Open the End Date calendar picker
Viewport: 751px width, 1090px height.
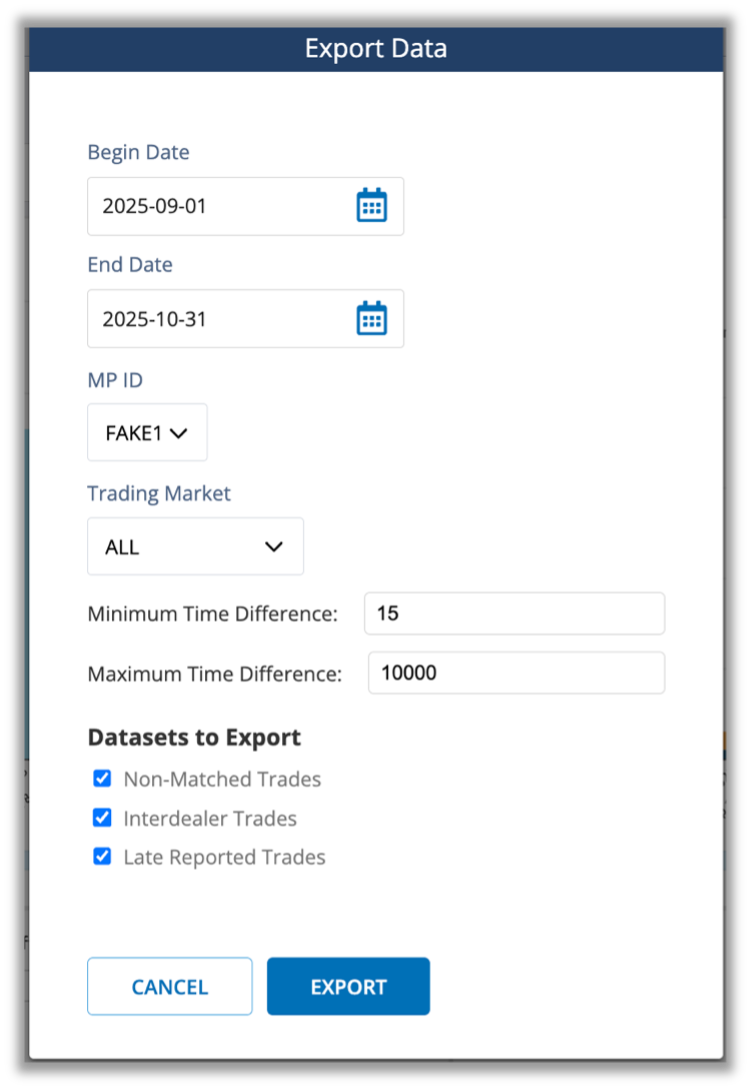tap(372, 319)
